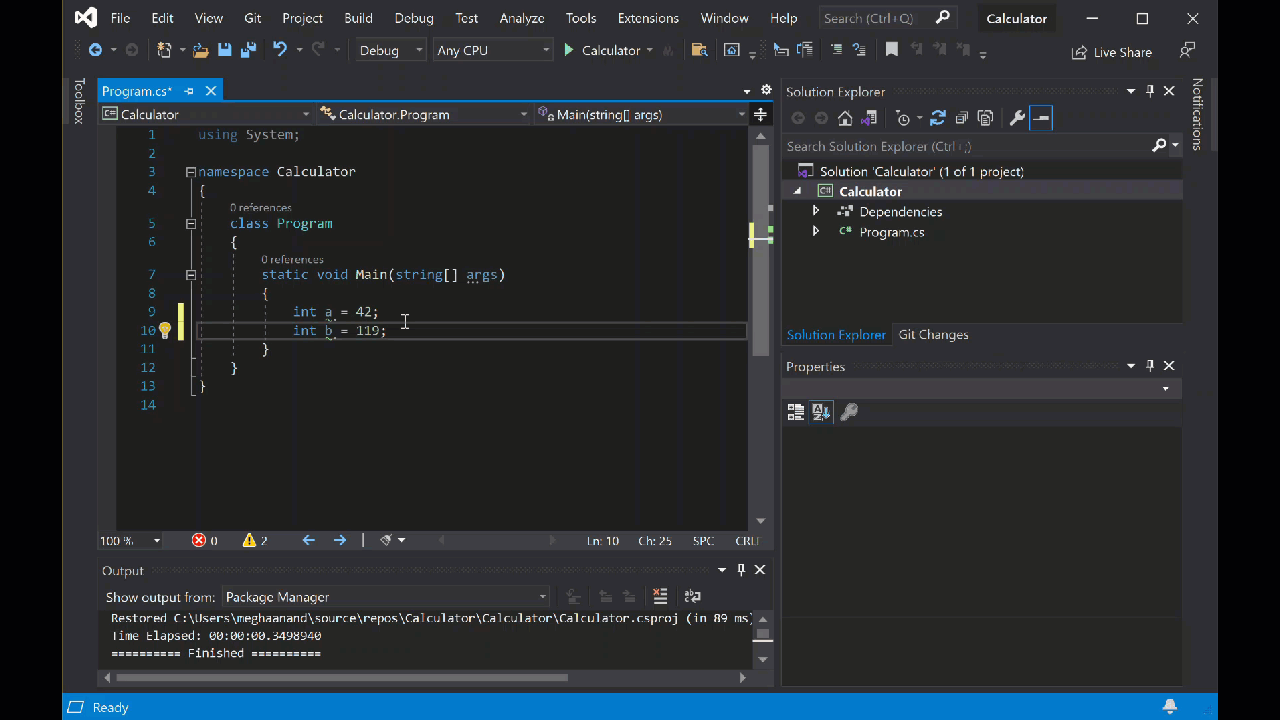Viewport: 1280px width, 720px height.
Task: Select the Undo icon on the toolbar
Action: tap(280, 50)
